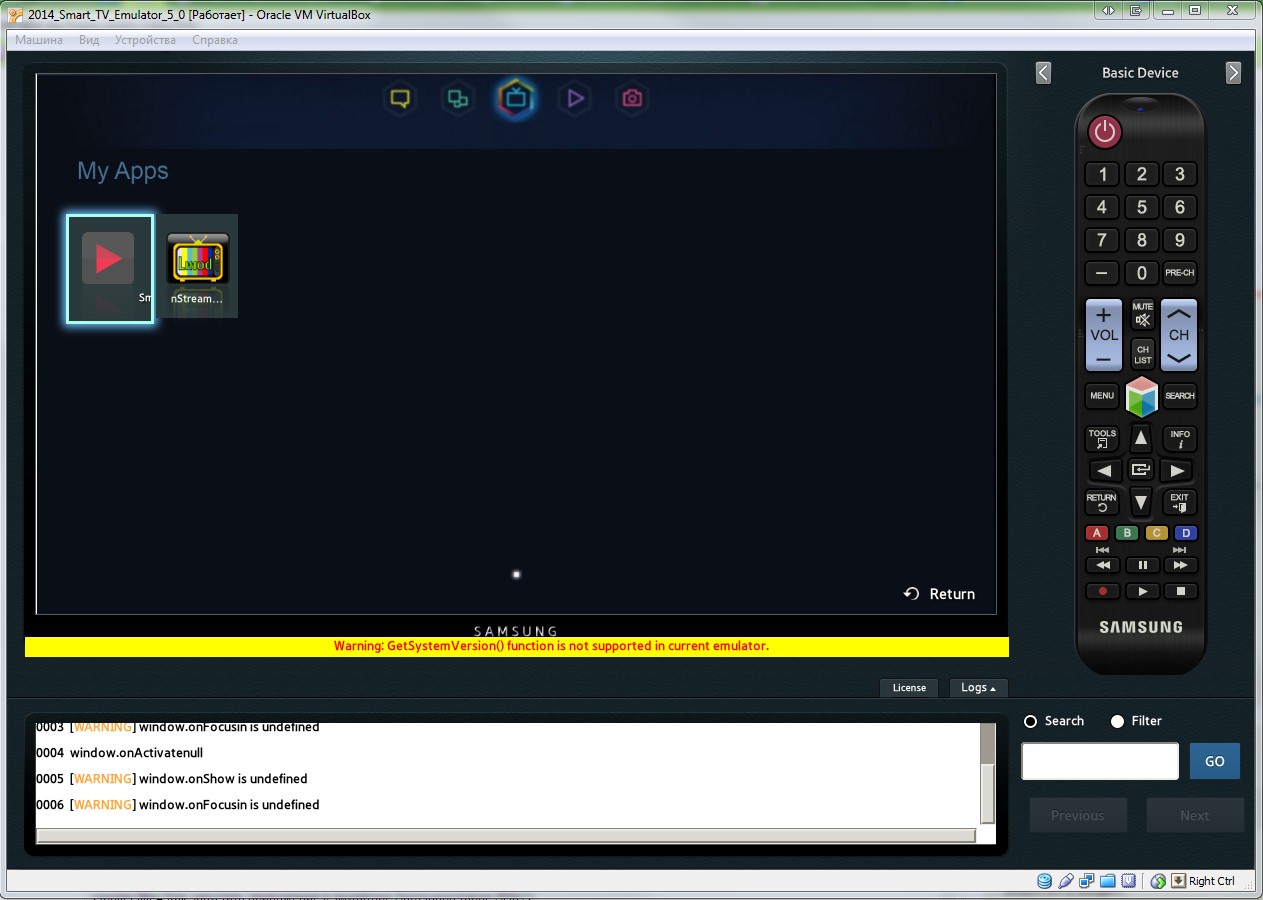Open the nStream app tile
This screenshot has height=900, width=1263.
(x=197, y=266)
